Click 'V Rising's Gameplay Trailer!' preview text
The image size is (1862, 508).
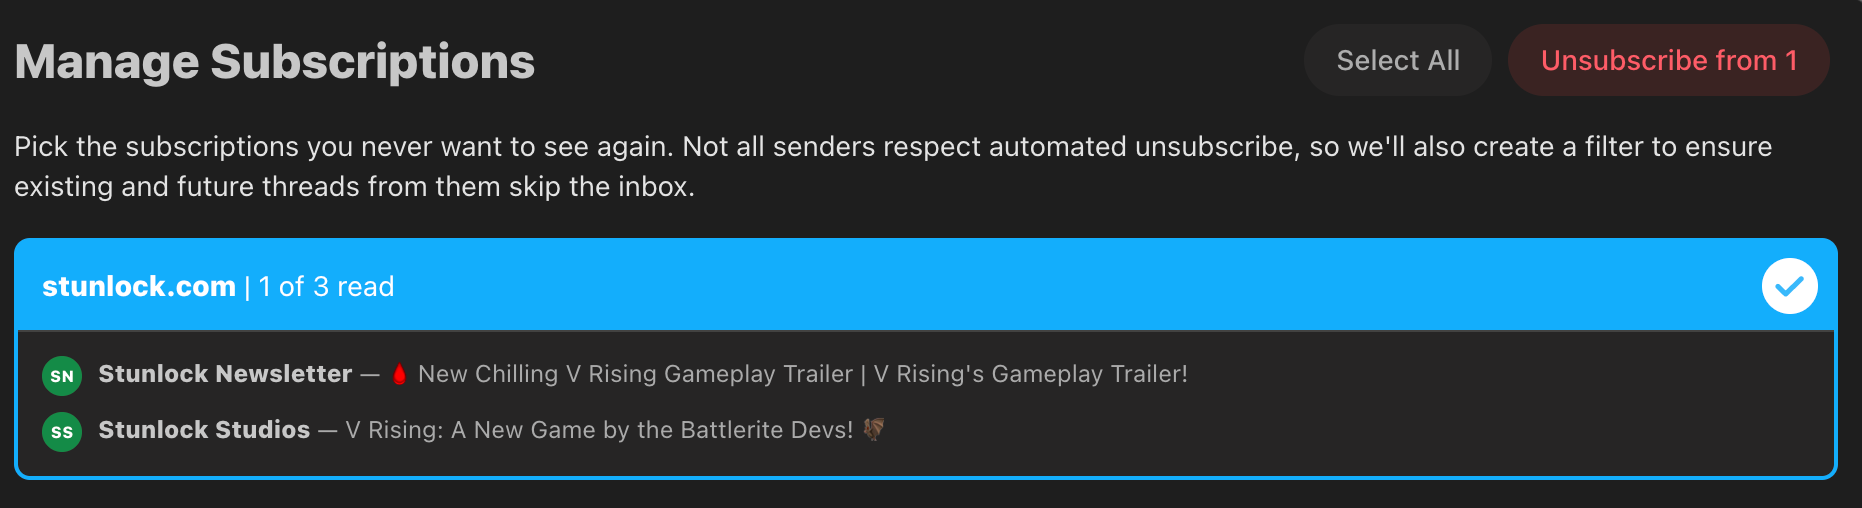[1031, 374]
